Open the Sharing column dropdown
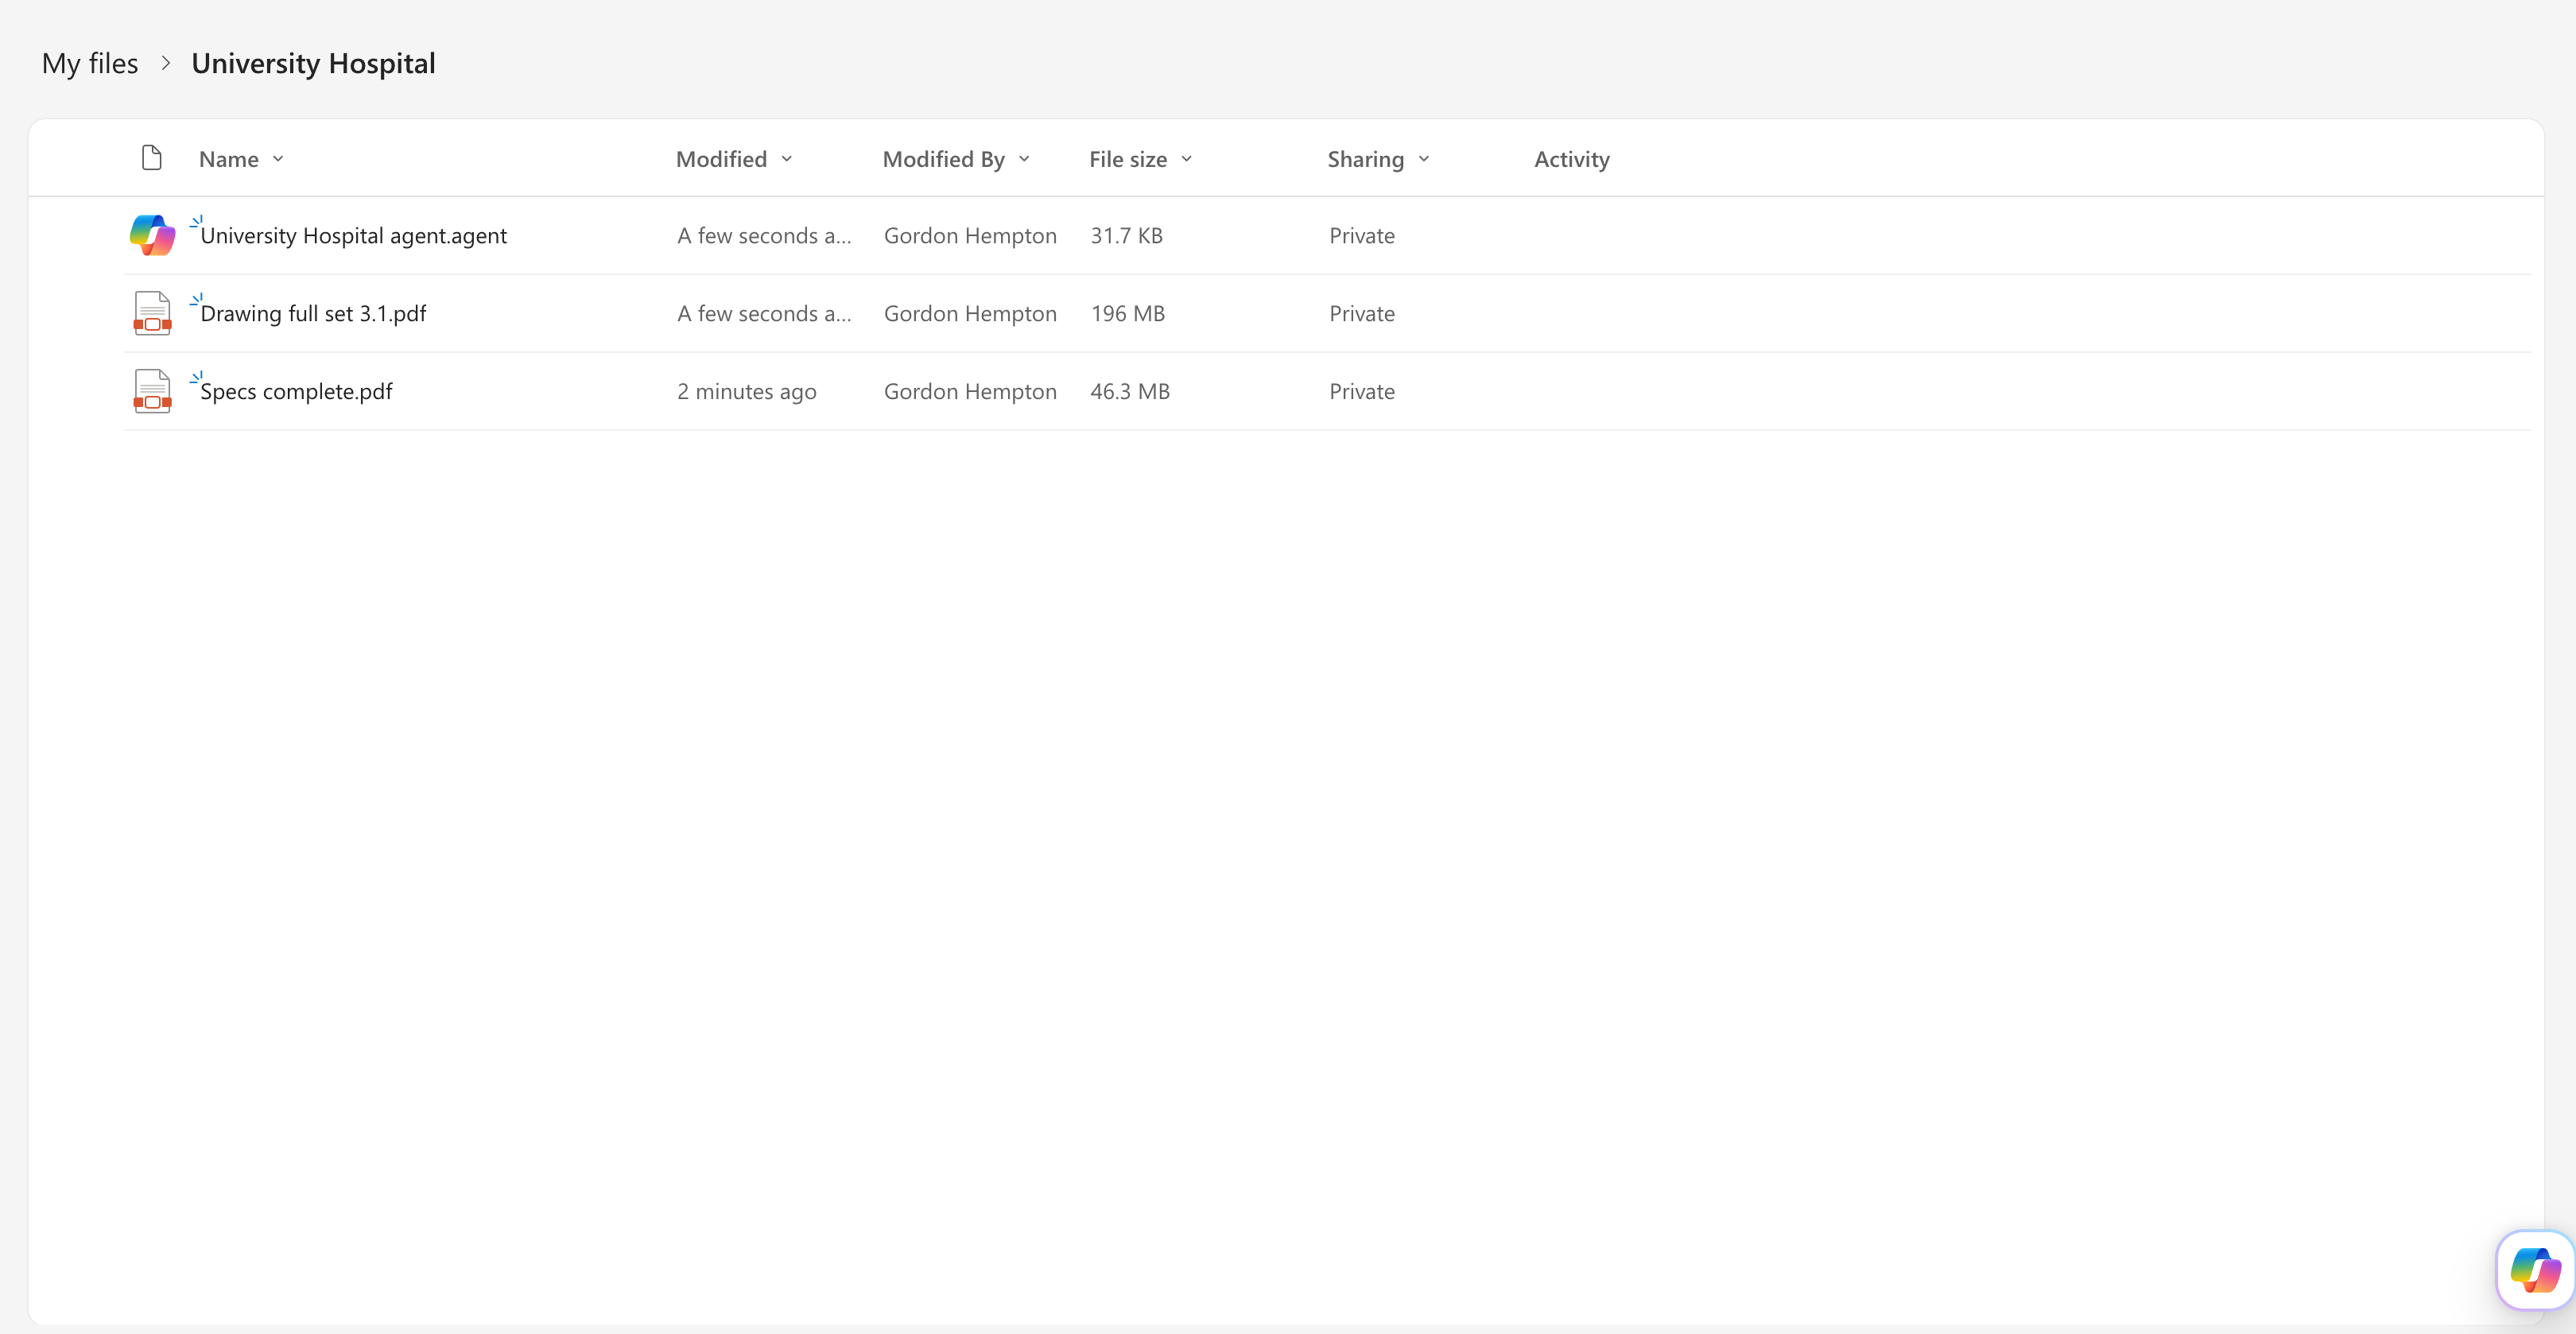This screenshot has width=2576, height=1334. click(x=1423, y=159)
